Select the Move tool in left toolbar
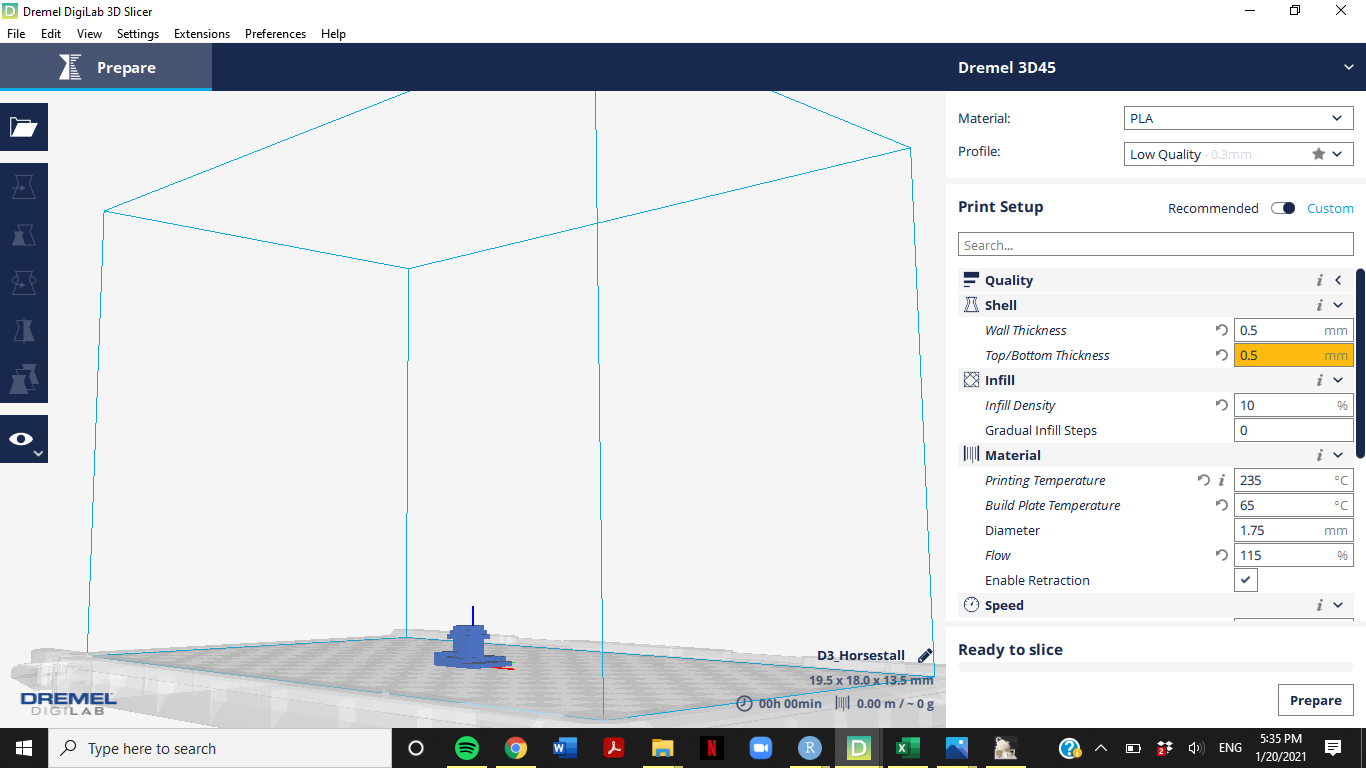1366x768 pixels. tap(23, 187)
